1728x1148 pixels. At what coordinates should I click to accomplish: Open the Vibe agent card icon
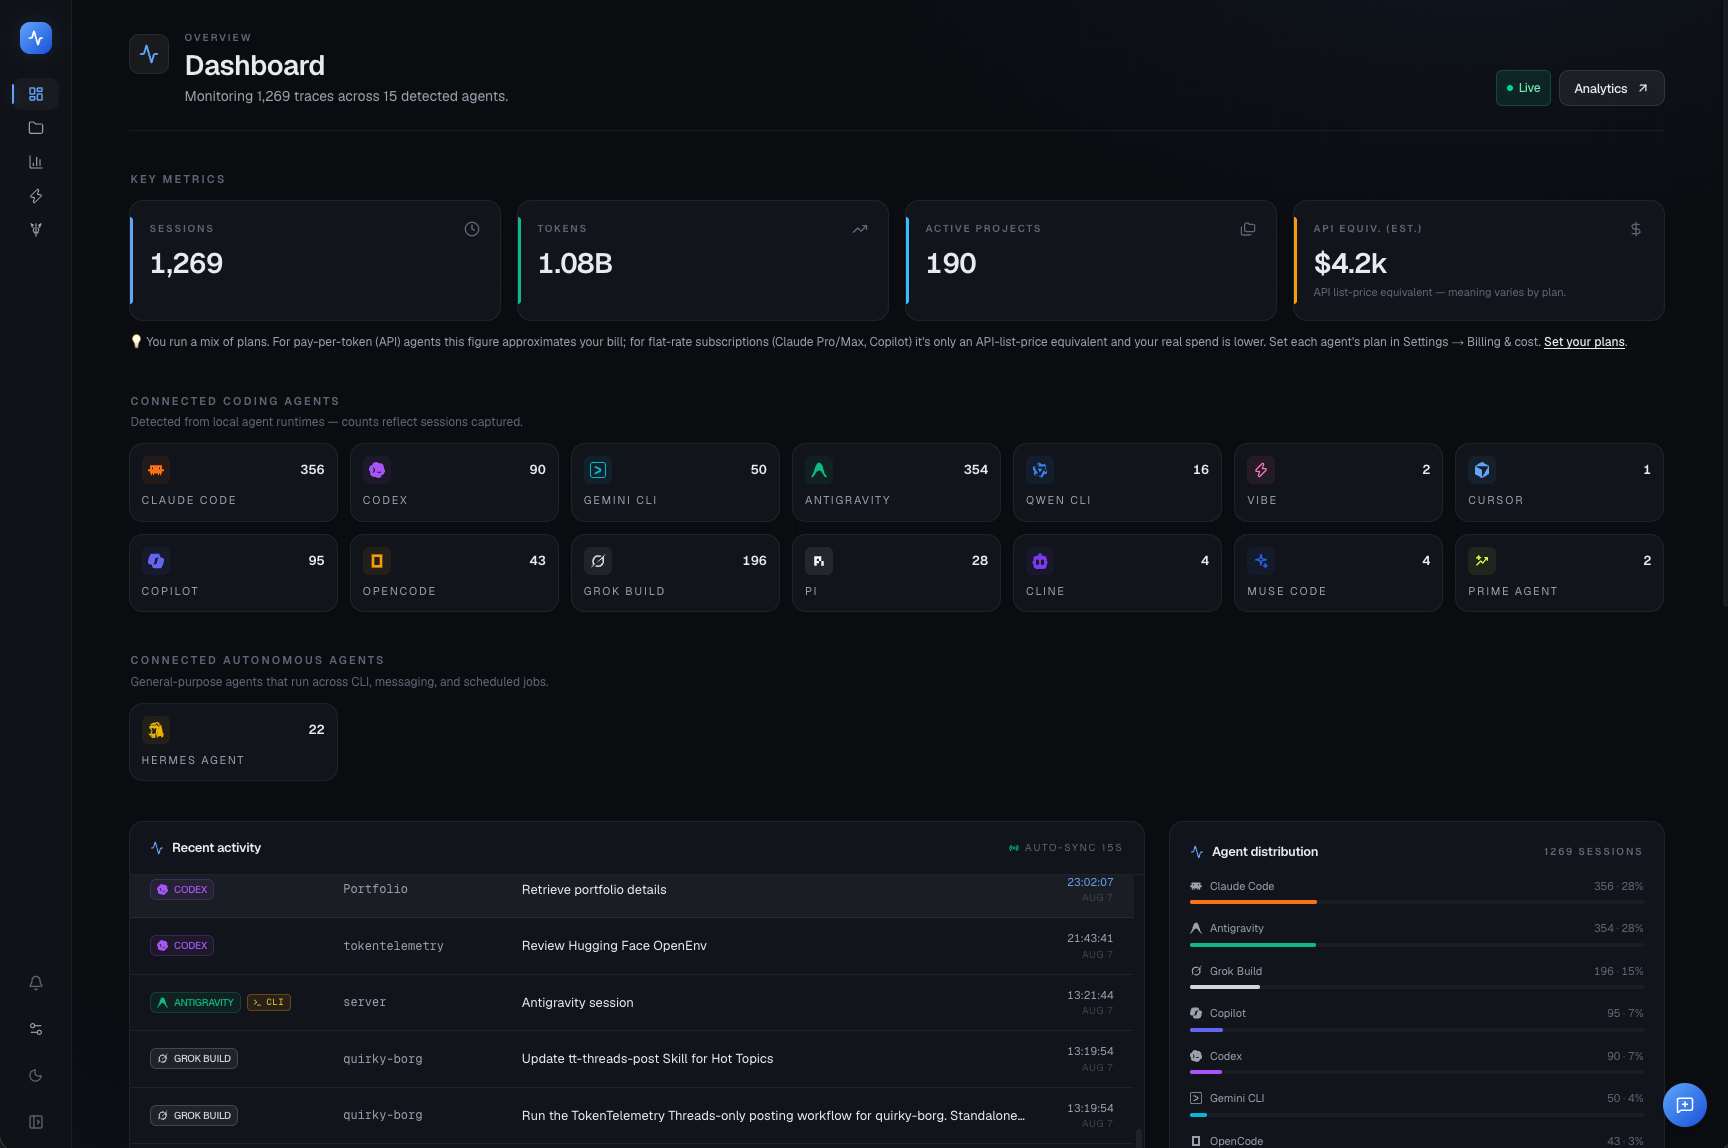pyautogui.click(x=1261, y=470)
